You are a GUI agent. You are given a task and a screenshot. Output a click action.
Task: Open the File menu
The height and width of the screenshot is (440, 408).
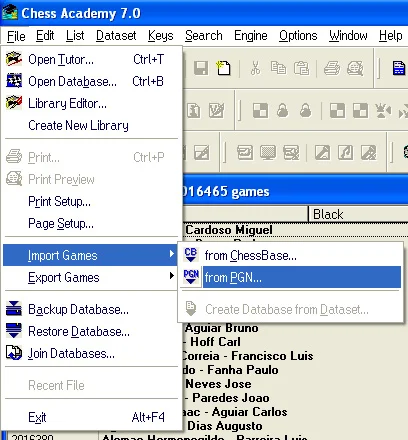[16, 36]
